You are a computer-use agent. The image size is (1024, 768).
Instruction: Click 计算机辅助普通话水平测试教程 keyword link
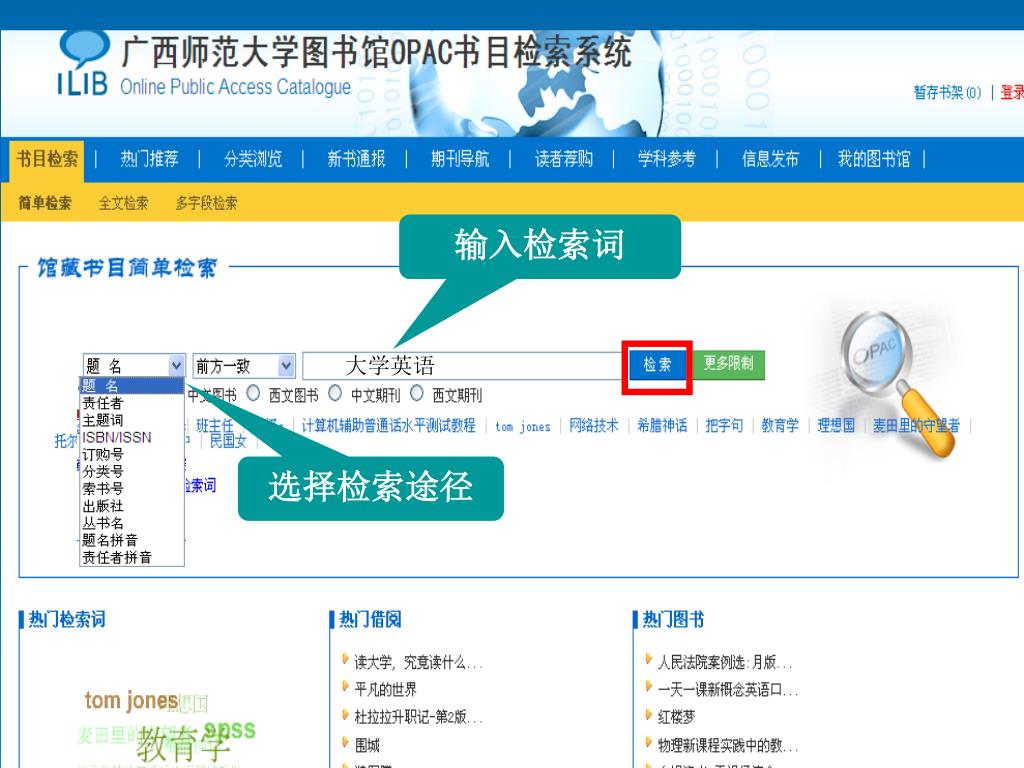pyautogui.click(x=389, y=426)
